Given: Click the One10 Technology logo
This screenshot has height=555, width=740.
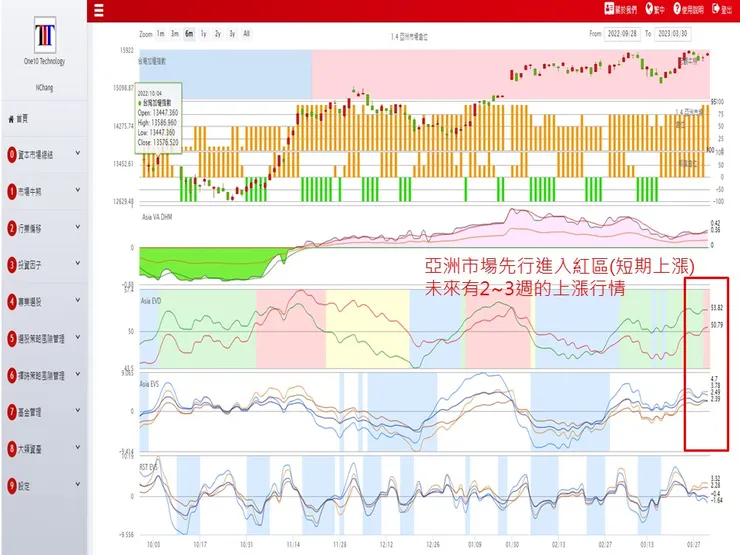Looking at the screenshot, I should (x=45, y=35).
